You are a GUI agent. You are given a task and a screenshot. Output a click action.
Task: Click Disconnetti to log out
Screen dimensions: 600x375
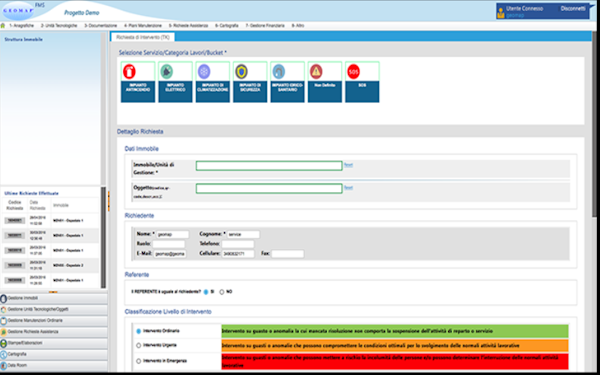click(573, 8)
